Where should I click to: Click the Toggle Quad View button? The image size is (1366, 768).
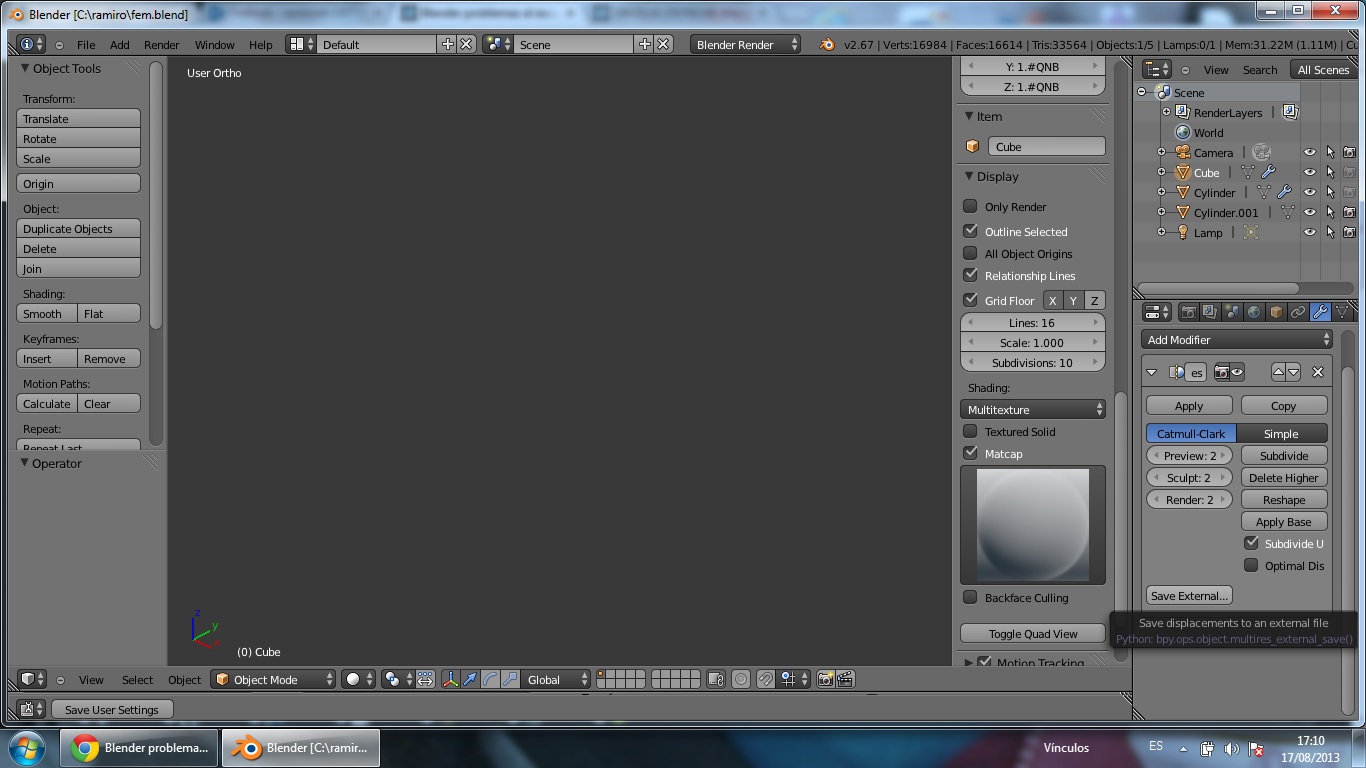pyautogui.click(x=1033, y=633)
